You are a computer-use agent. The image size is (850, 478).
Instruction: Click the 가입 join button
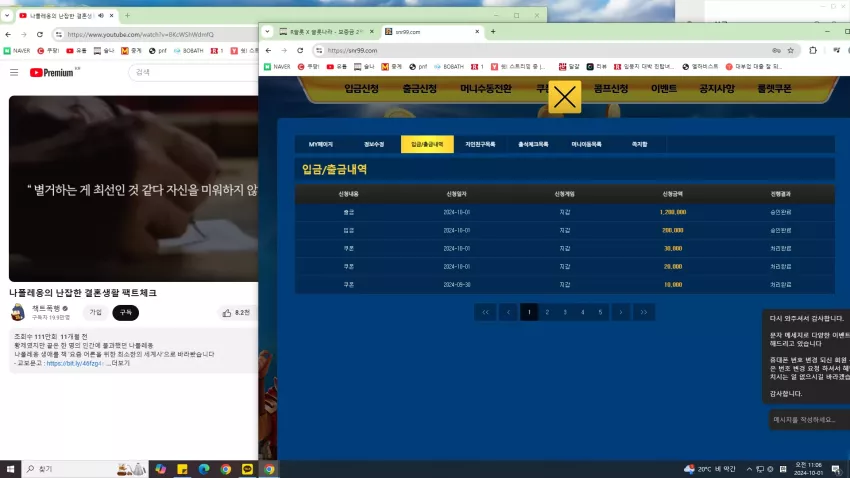tap(95, 313)
